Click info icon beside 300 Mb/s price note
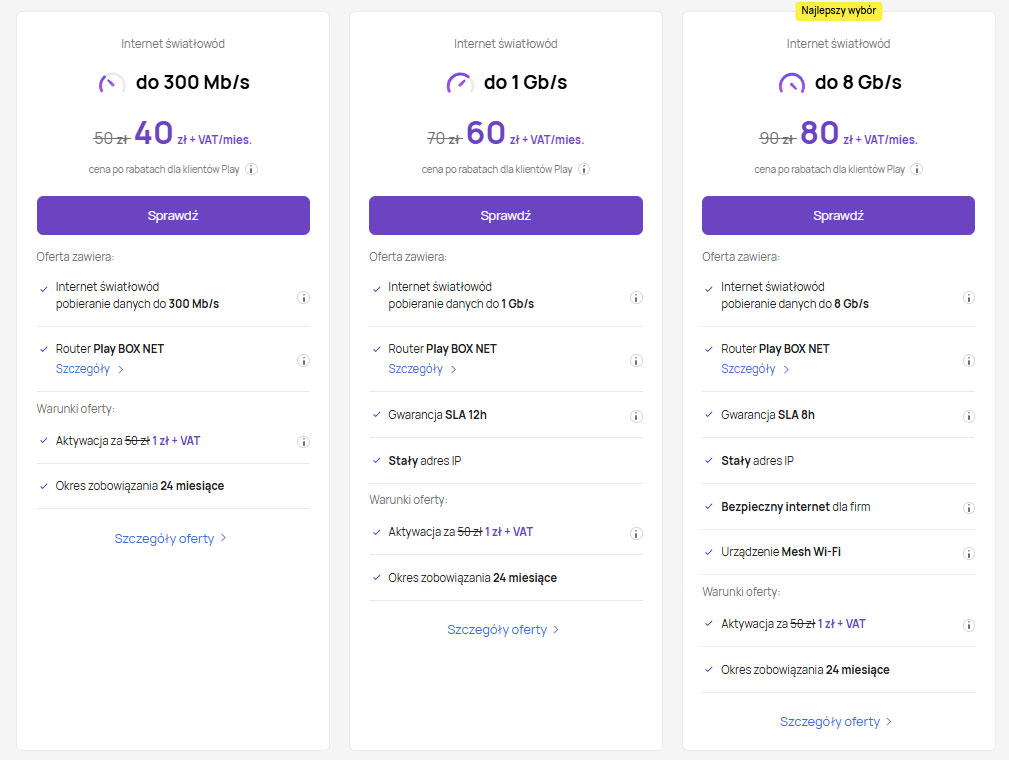This screenshot has height=760, width=1009. (x=252, y=169)
